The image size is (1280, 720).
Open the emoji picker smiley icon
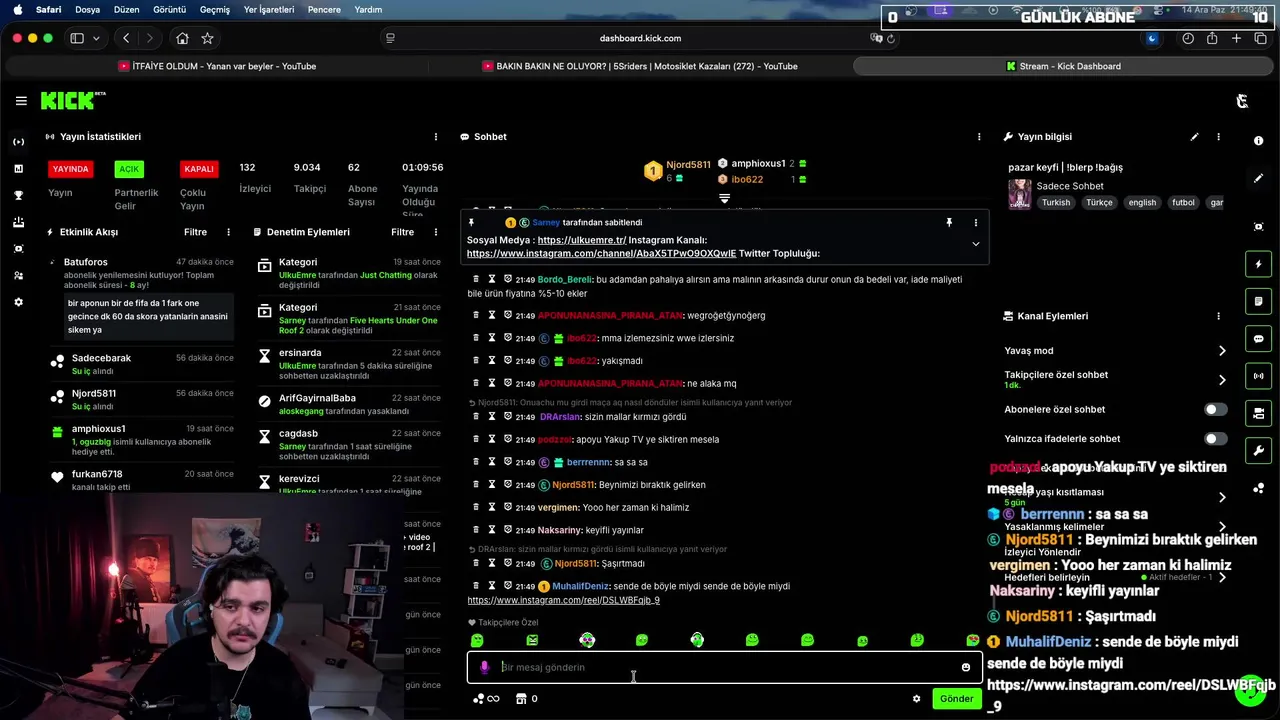965,667
